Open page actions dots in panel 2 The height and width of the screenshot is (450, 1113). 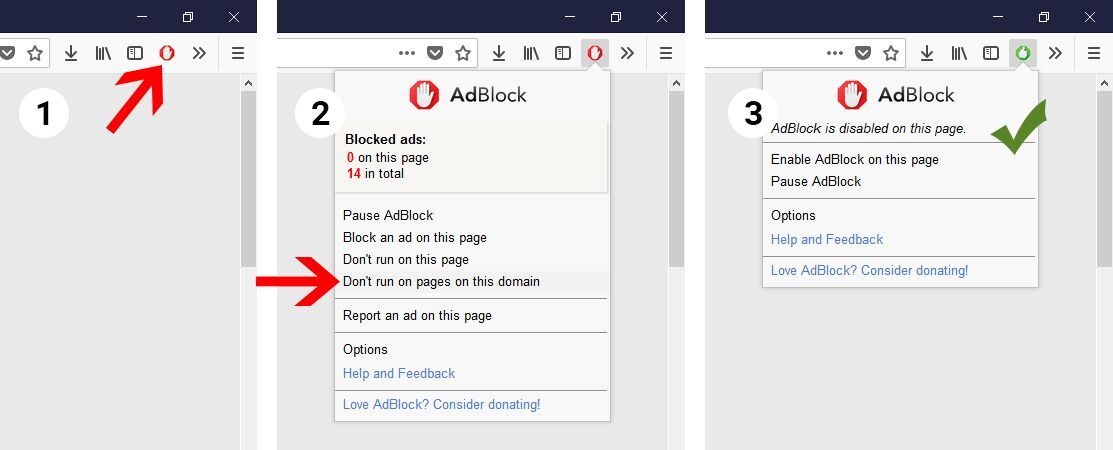407,53
